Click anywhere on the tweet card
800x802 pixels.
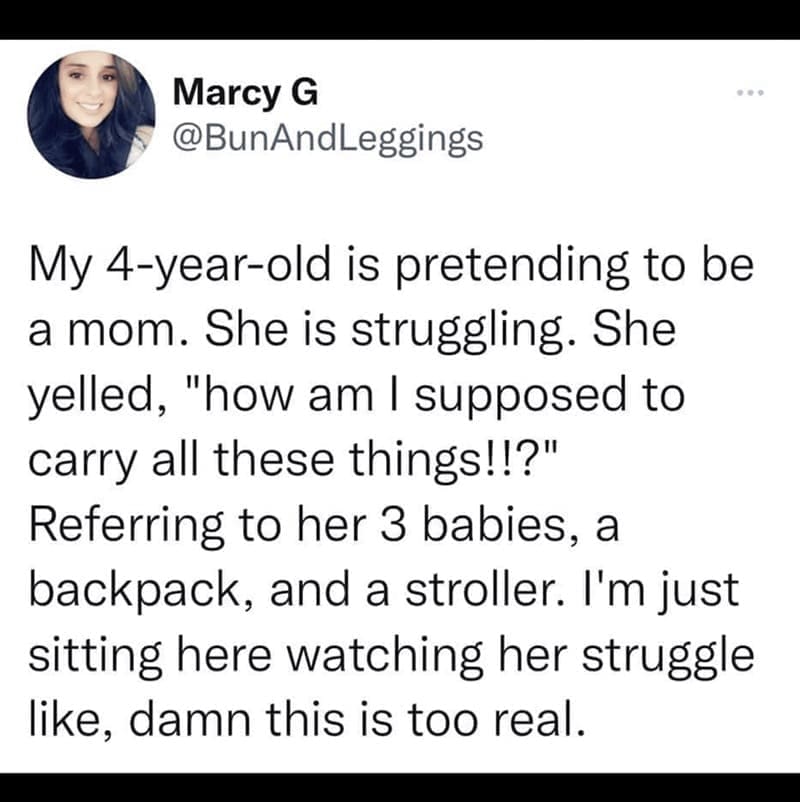click(400, 400)
